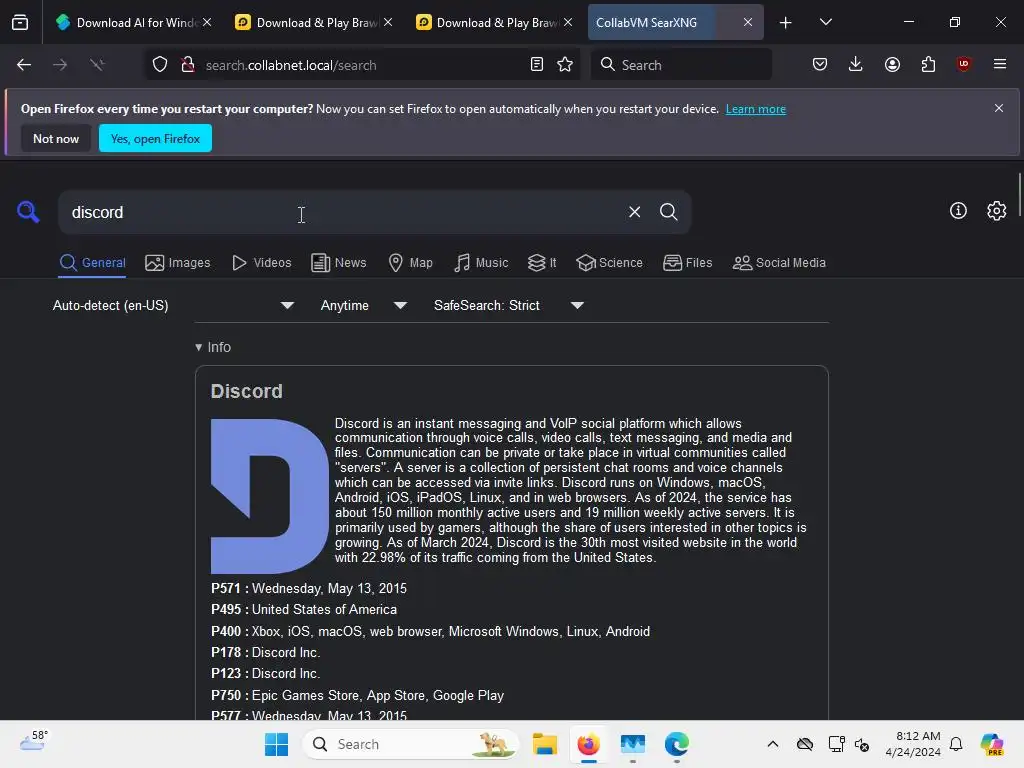1024x768 pixels.
Task: Select 'P495 : United States of America' text
Action: (x=304, y=609)
